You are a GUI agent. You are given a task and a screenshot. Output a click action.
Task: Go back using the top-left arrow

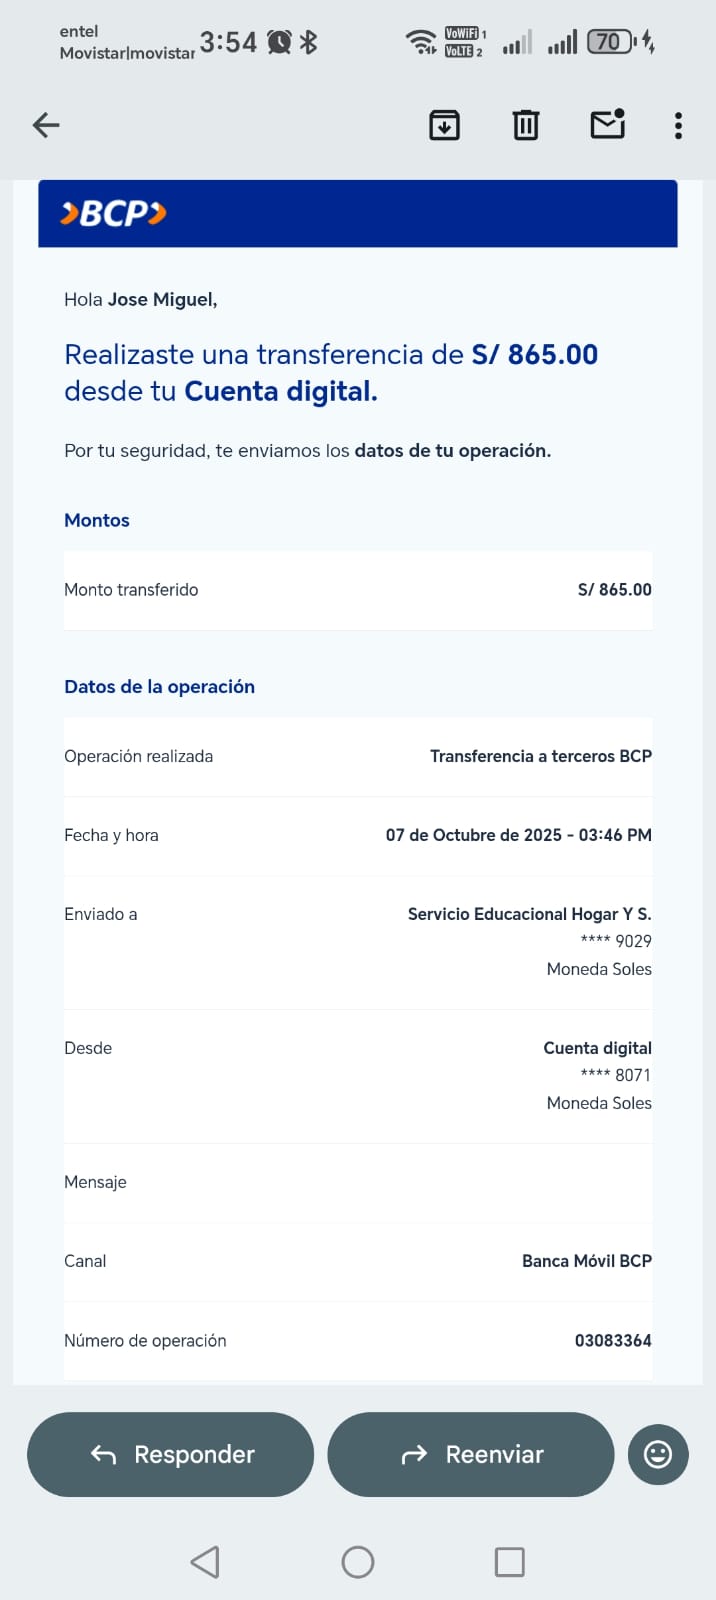pos(46,125)
